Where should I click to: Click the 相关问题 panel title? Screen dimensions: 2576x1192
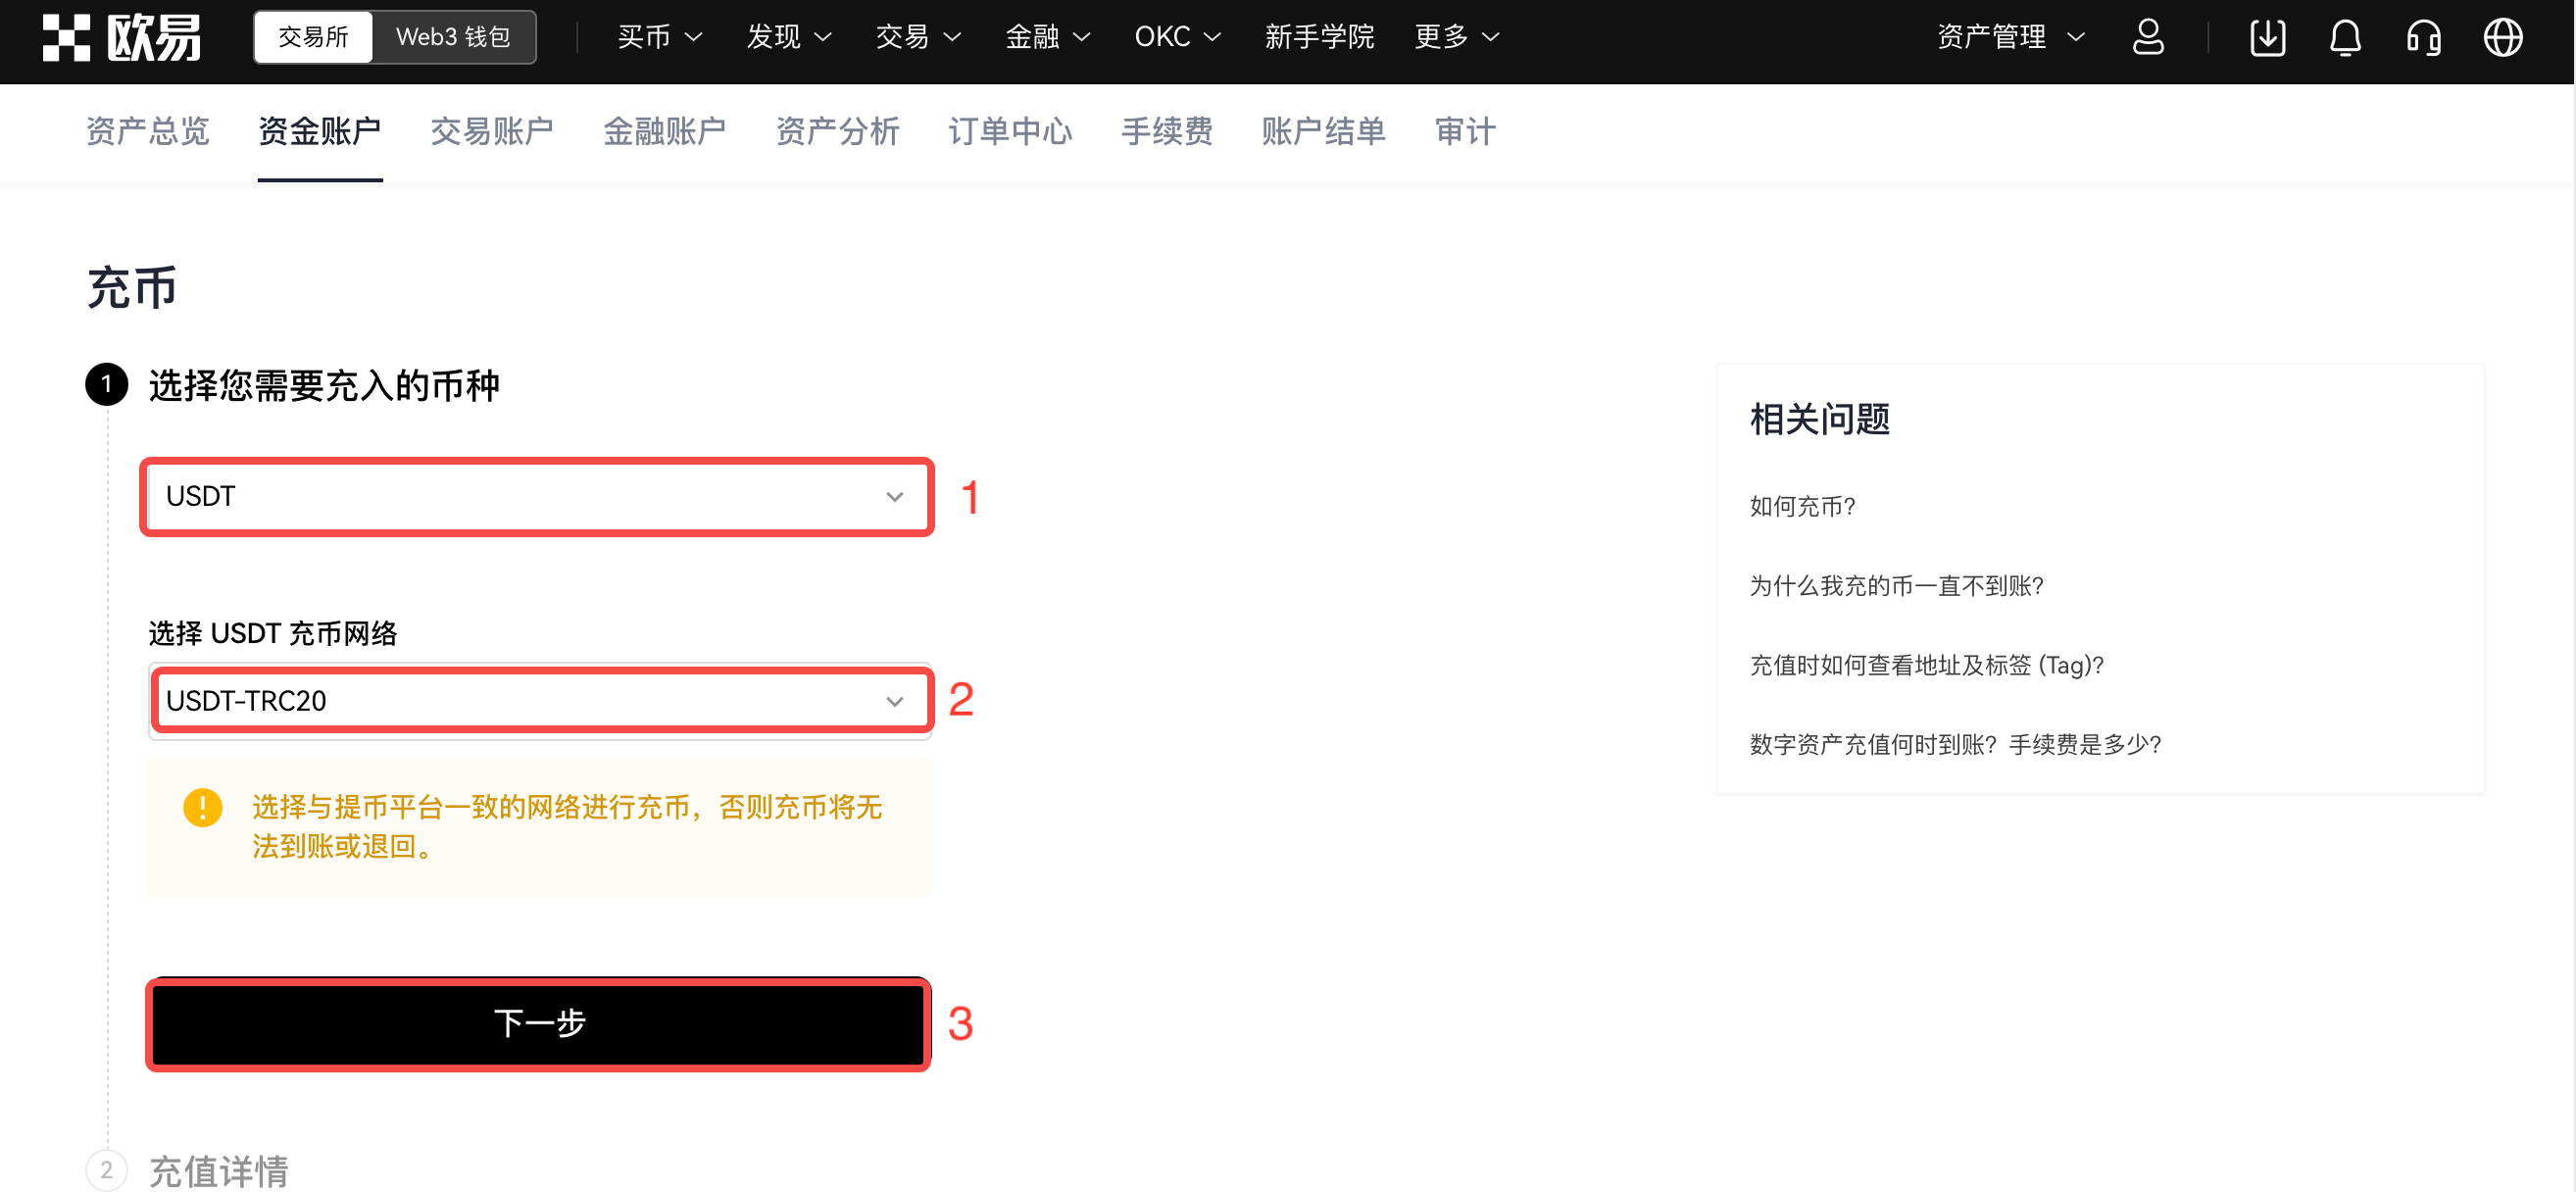[x=1820, y=419]
